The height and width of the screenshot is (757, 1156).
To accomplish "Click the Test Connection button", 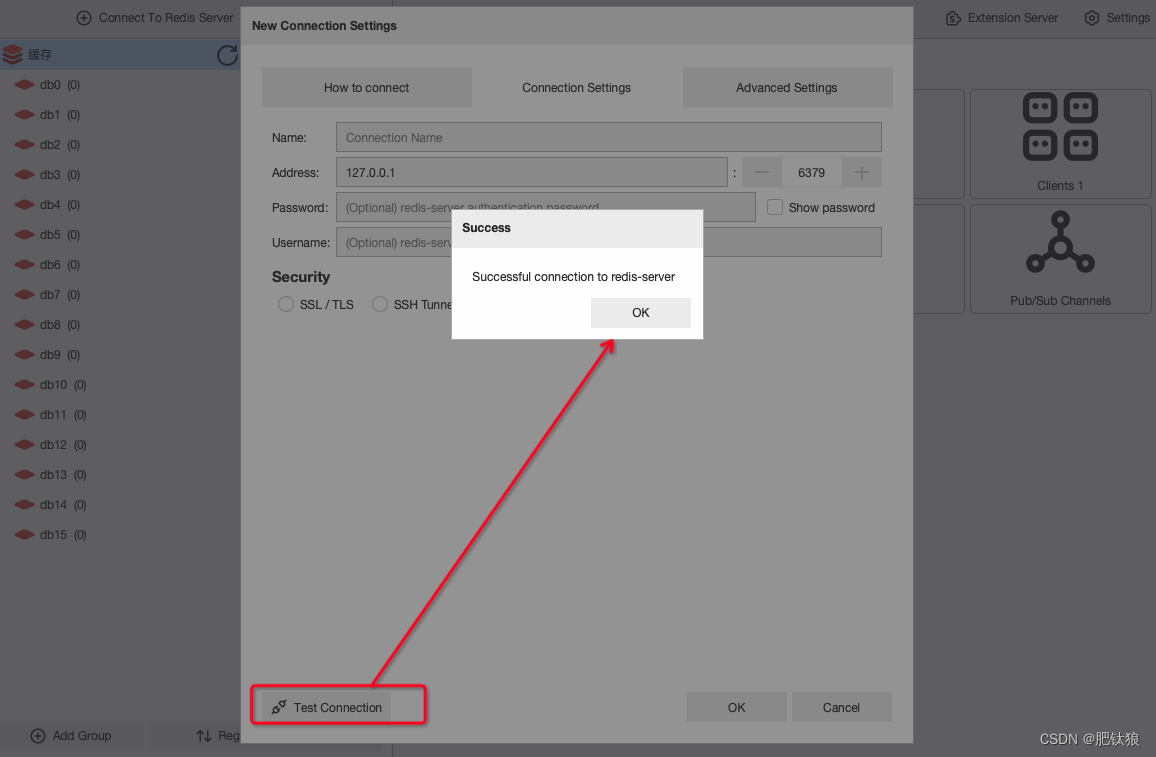I will point(338,706).
